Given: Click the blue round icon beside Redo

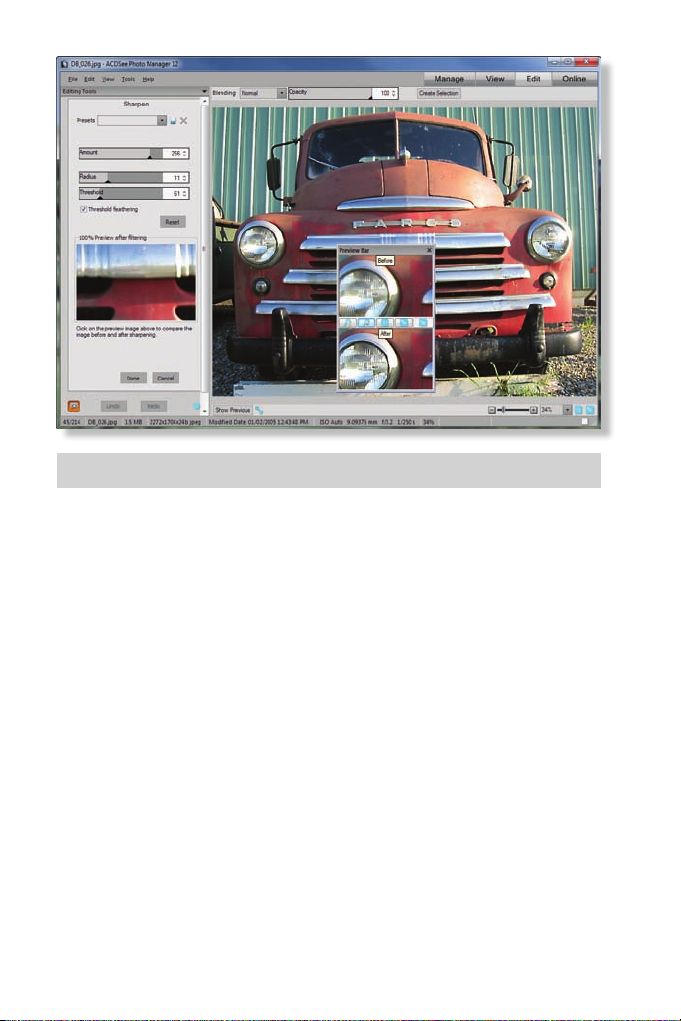Looking at the screenshot, I should pyautogui.click(x=197, y=406).
